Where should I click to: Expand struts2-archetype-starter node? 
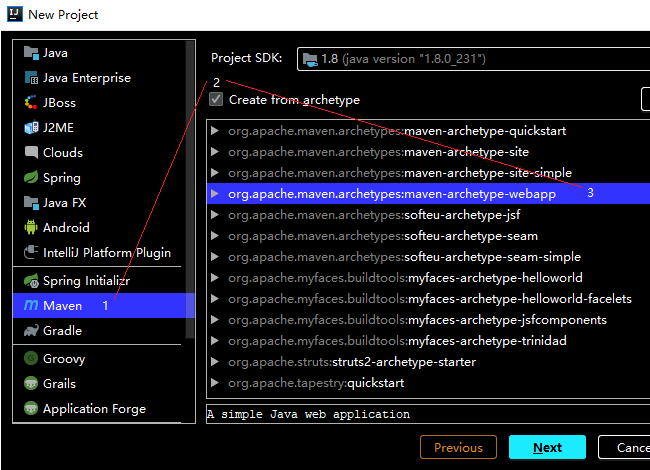click(215, 362)
